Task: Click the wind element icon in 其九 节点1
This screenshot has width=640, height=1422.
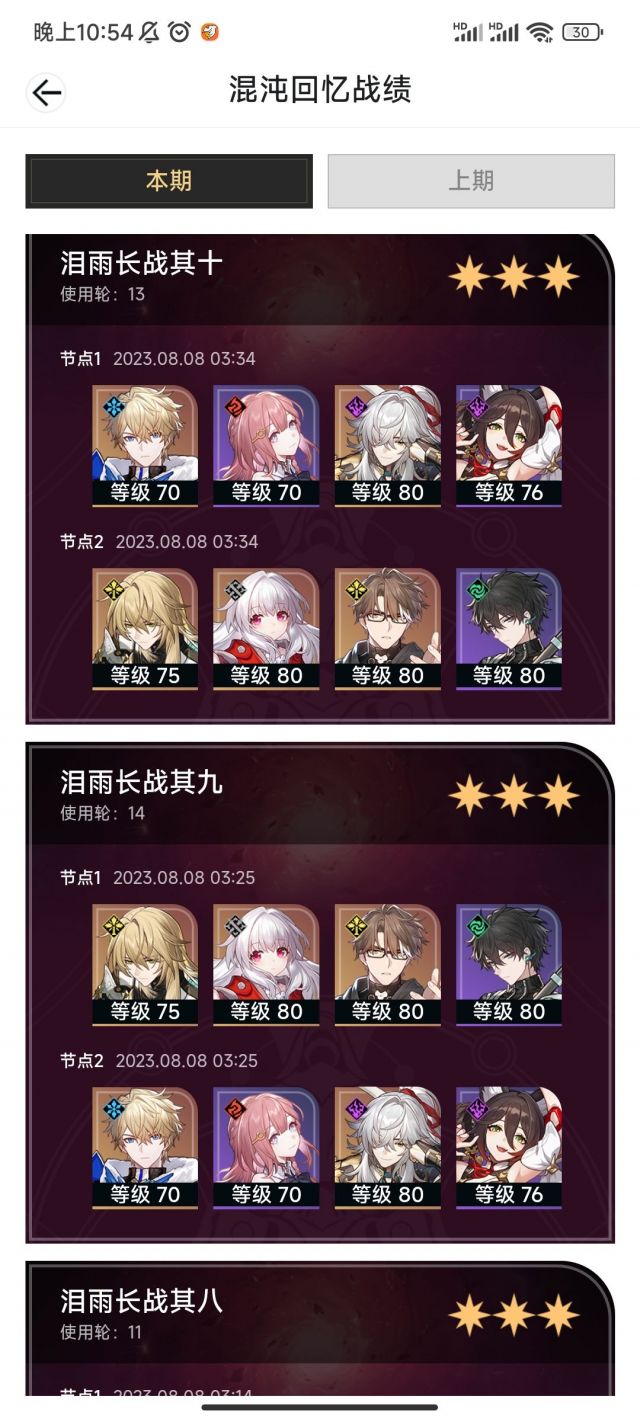Action: click(x=477, y=925)
